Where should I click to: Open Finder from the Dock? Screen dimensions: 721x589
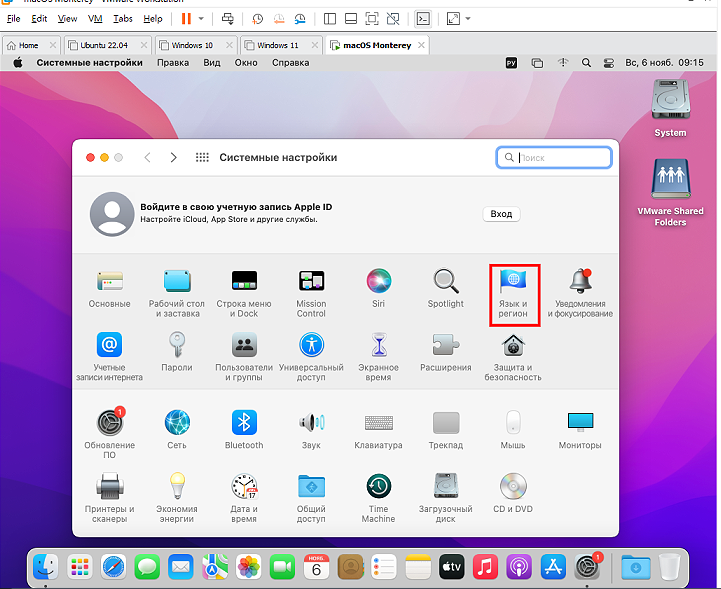click(x=46, y=567)
